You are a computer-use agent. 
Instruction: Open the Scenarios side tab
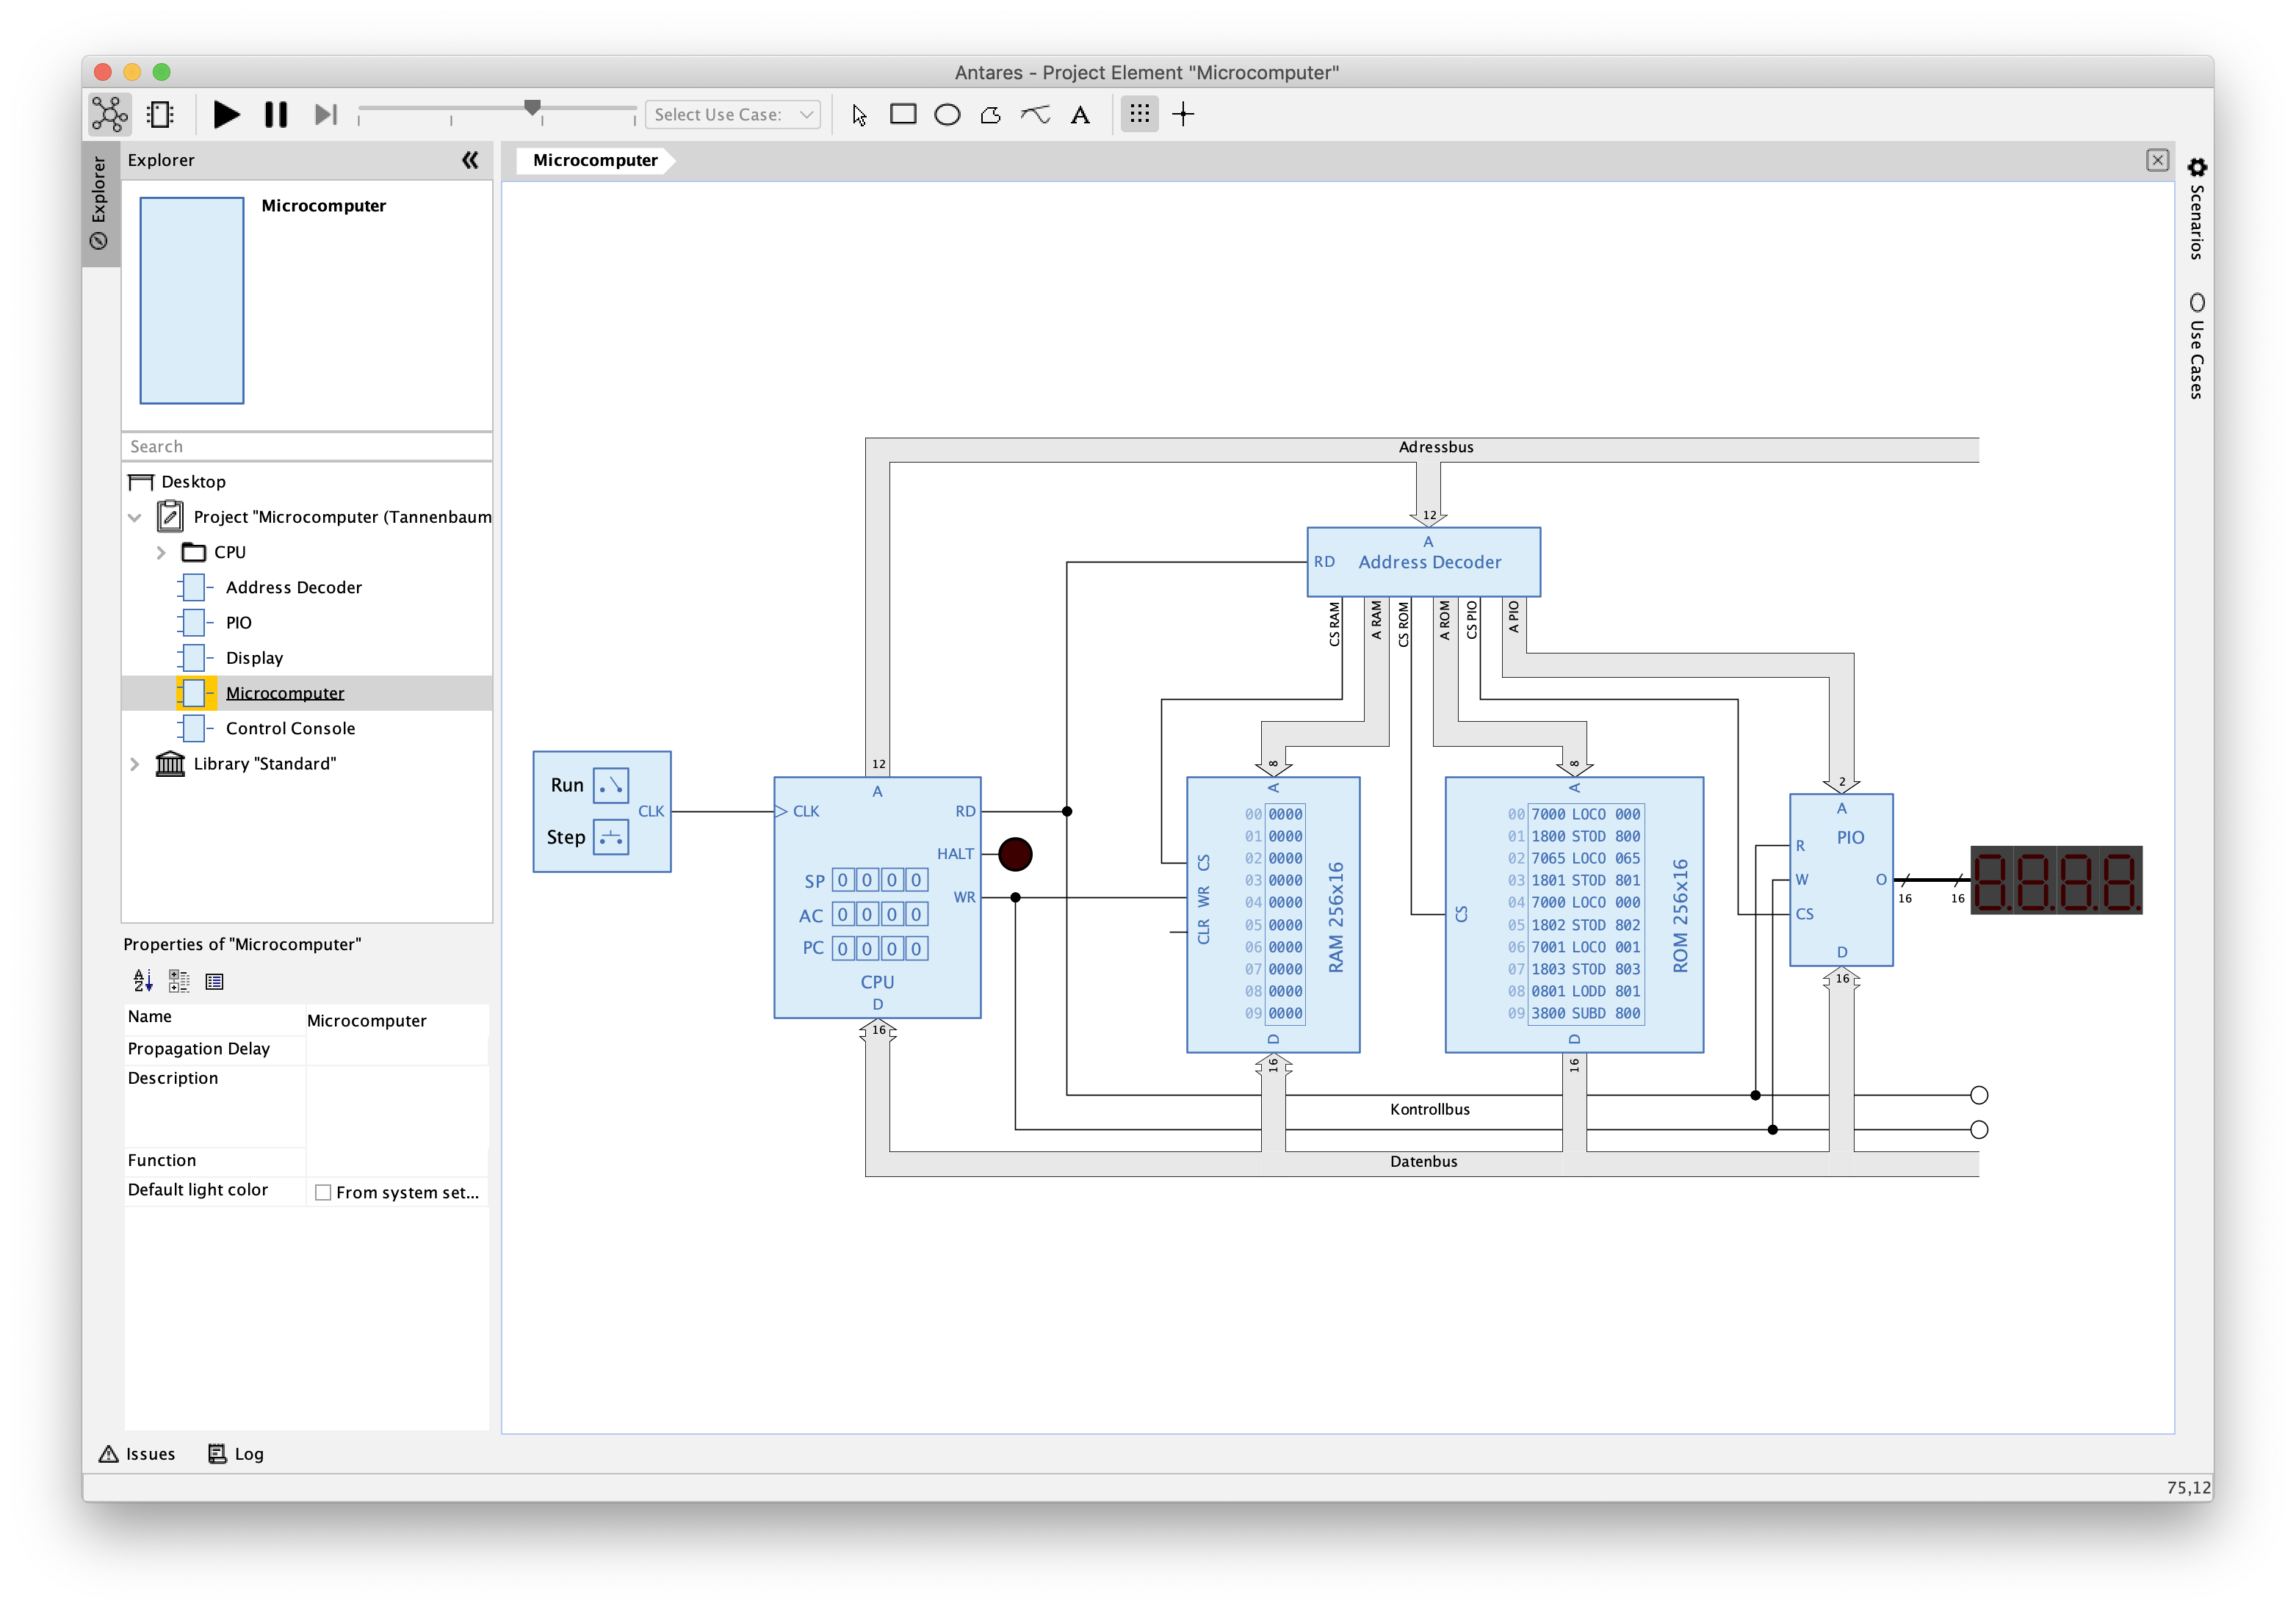(x=2196, y=210)
